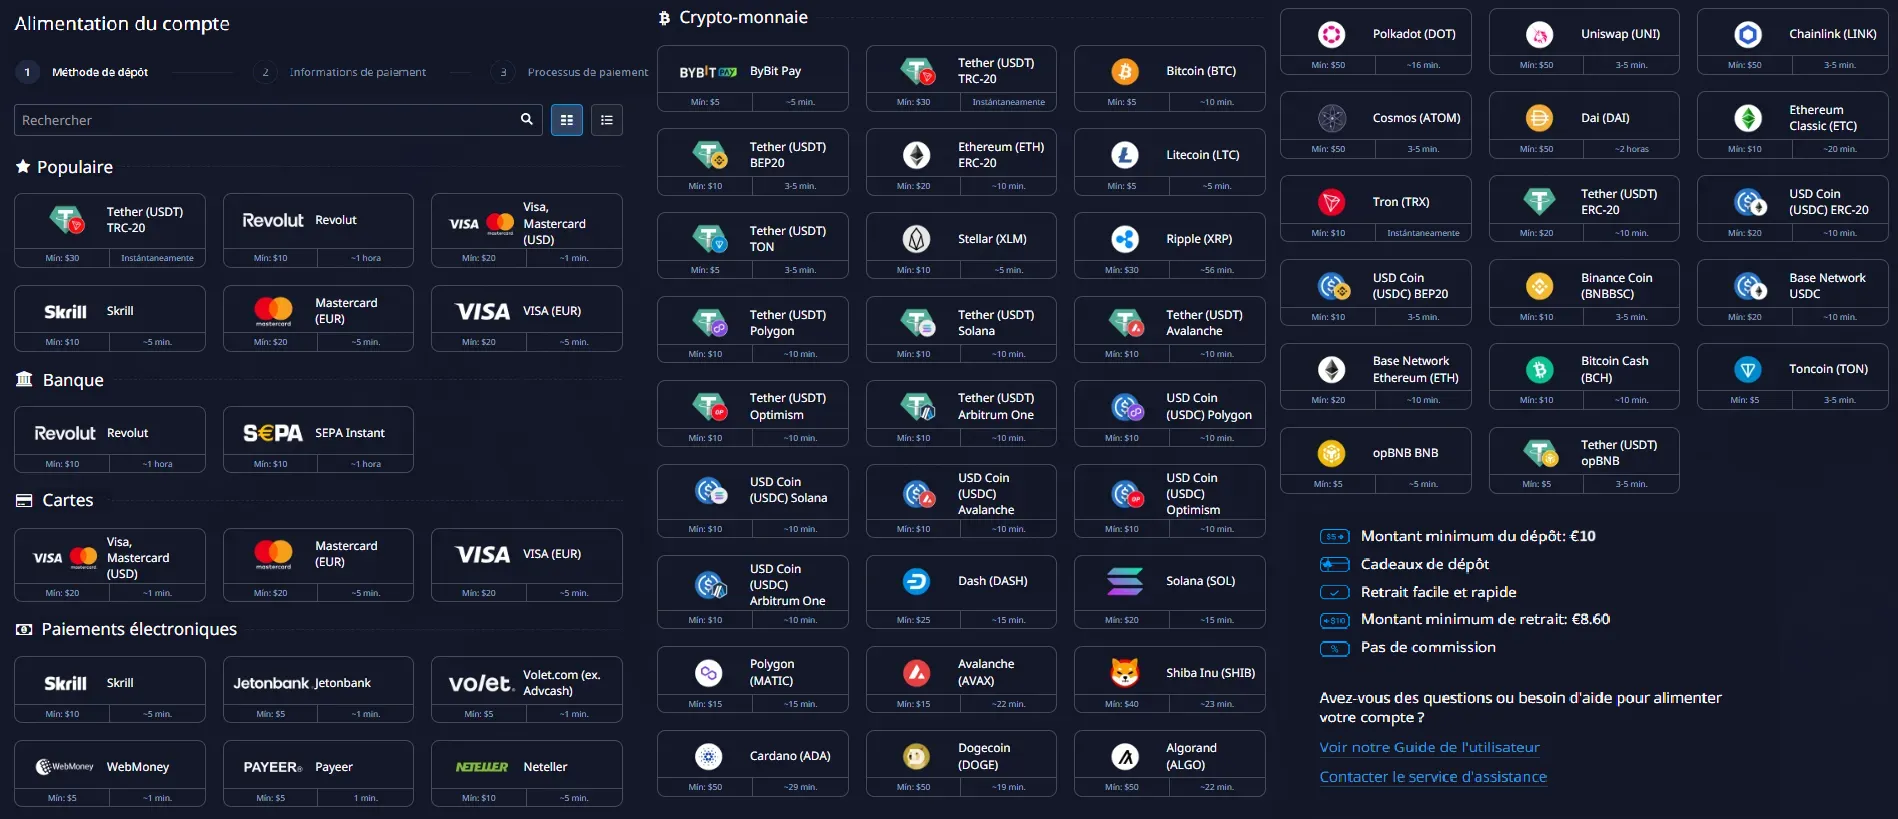Viewport: 1898px width, 819px height.
Task: Choose the SEPA Instant deposit method
Action: [318, 440]
